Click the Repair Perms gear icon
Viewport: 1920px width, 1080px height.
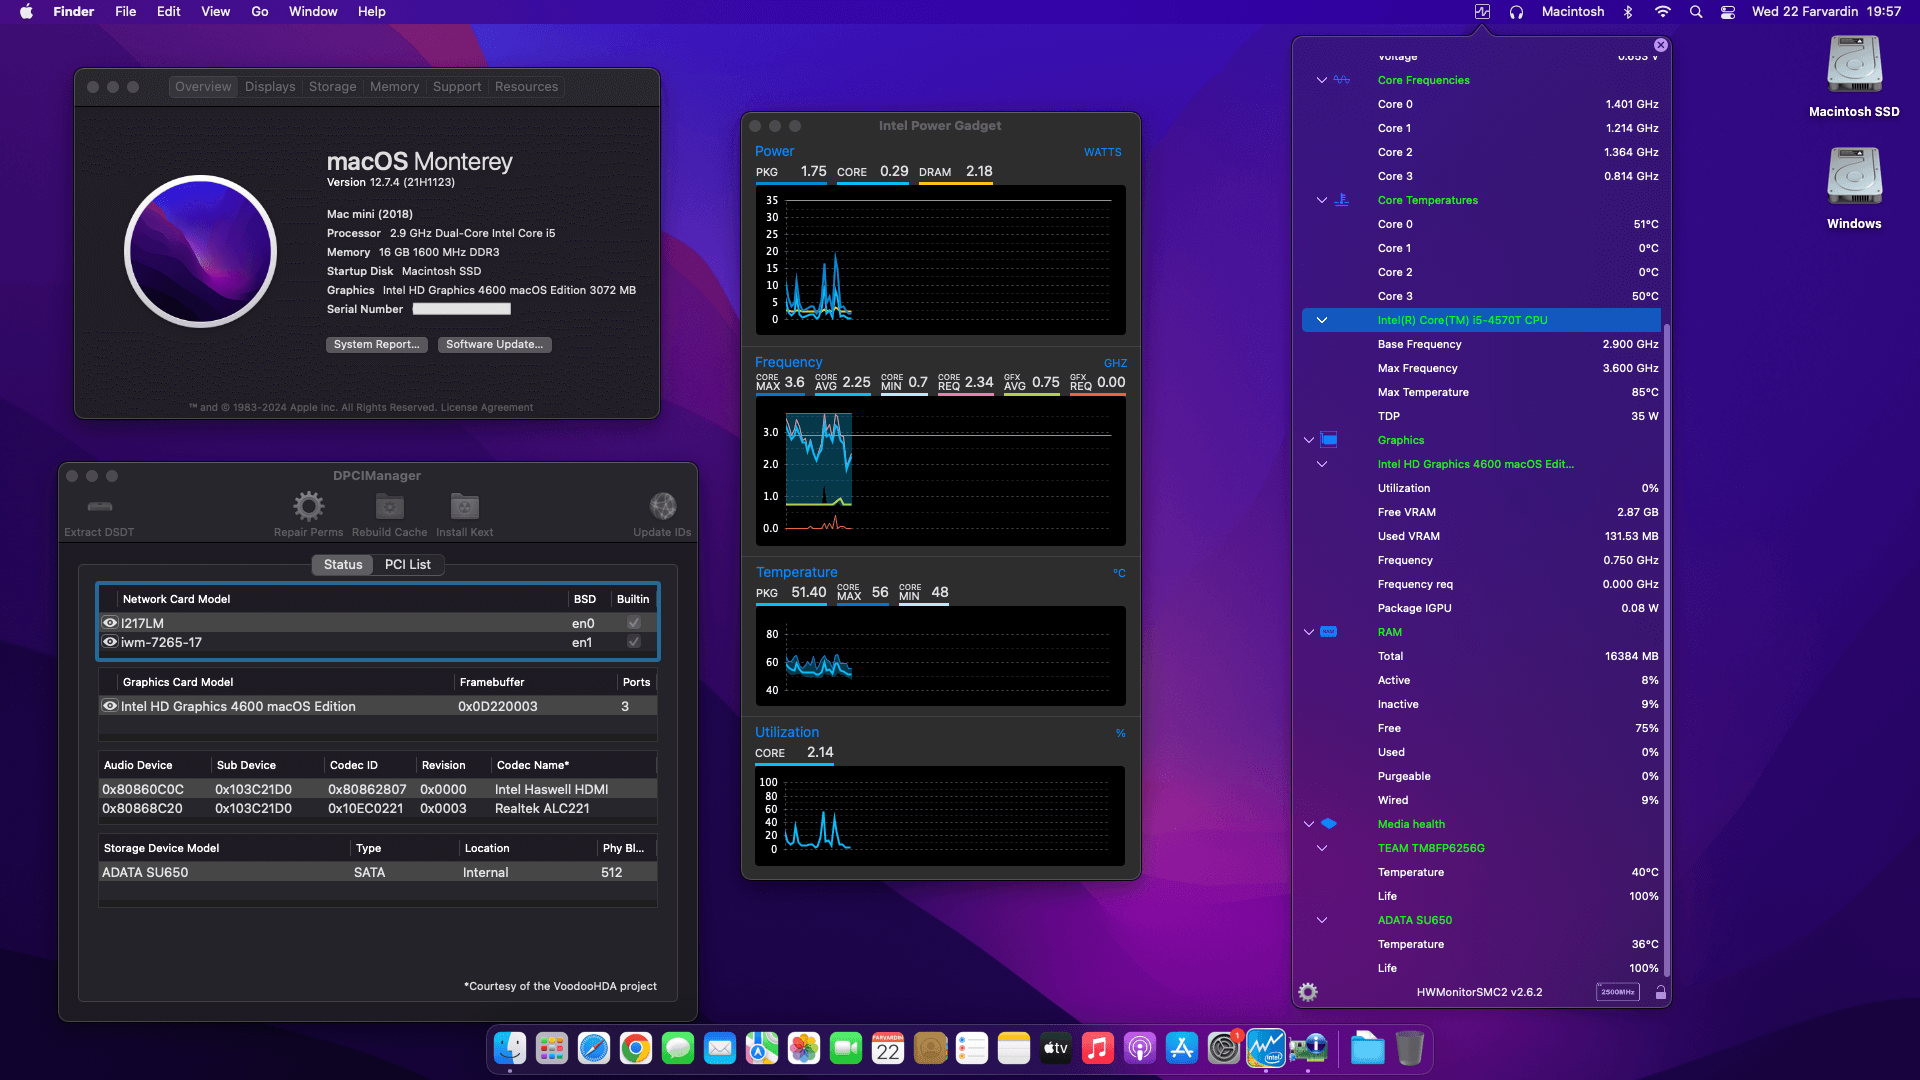(x=308, y=506)
